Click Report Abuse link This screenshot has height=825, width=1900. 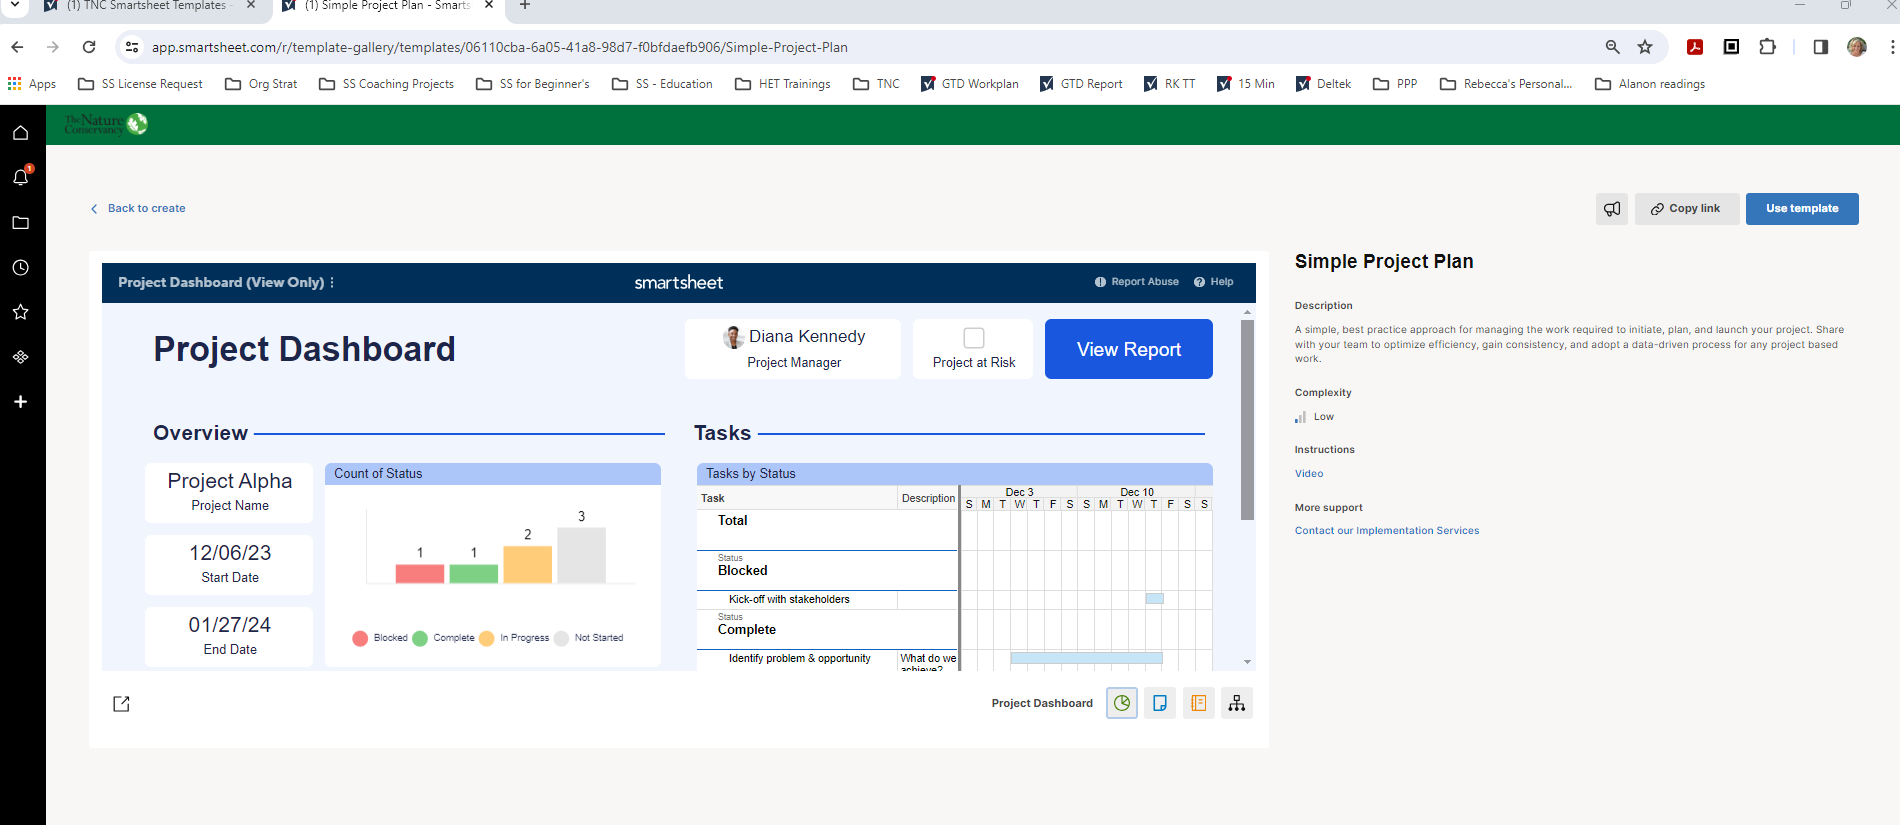(x=1137, y=282)
